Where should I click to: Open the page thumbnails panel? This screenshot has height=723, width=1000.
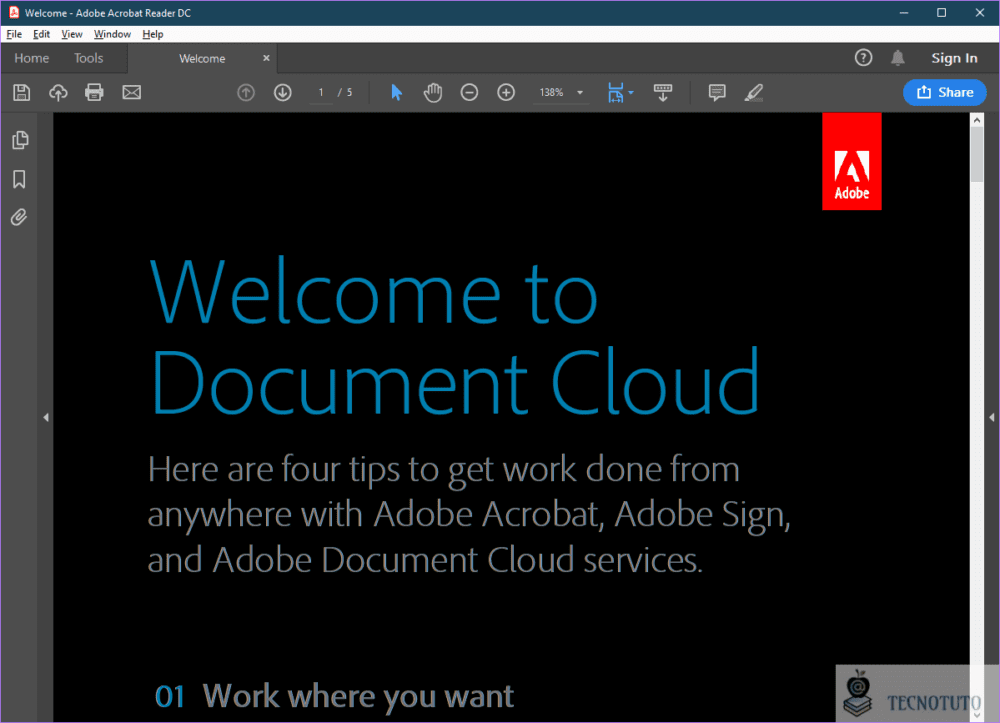coord(20,140)
